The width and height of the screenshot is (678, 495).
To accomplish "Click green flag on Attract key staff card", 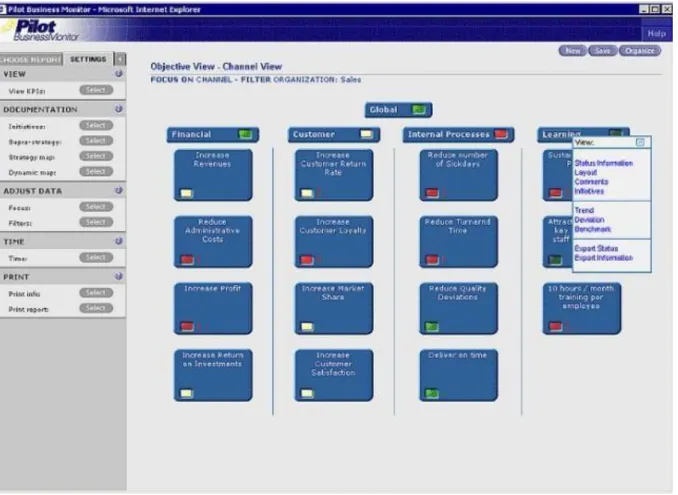I will click(555, 259).
